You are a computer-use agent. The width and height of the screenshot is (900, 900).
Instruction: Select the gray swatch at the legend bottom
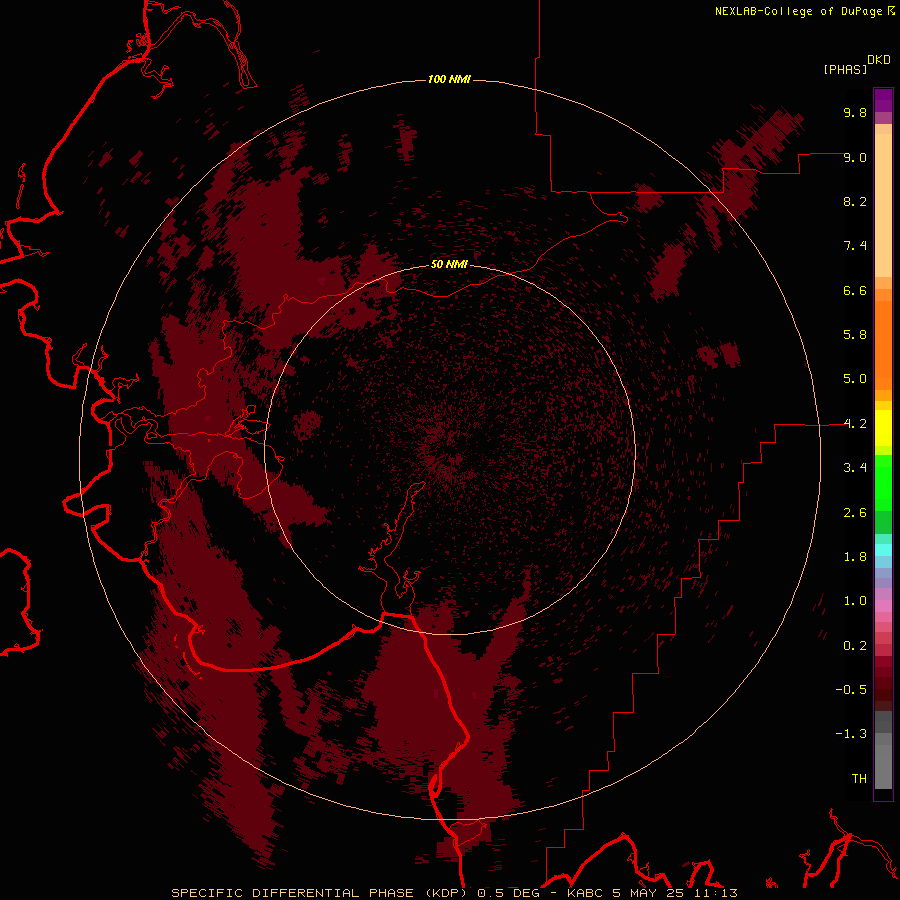click(883, 766)
